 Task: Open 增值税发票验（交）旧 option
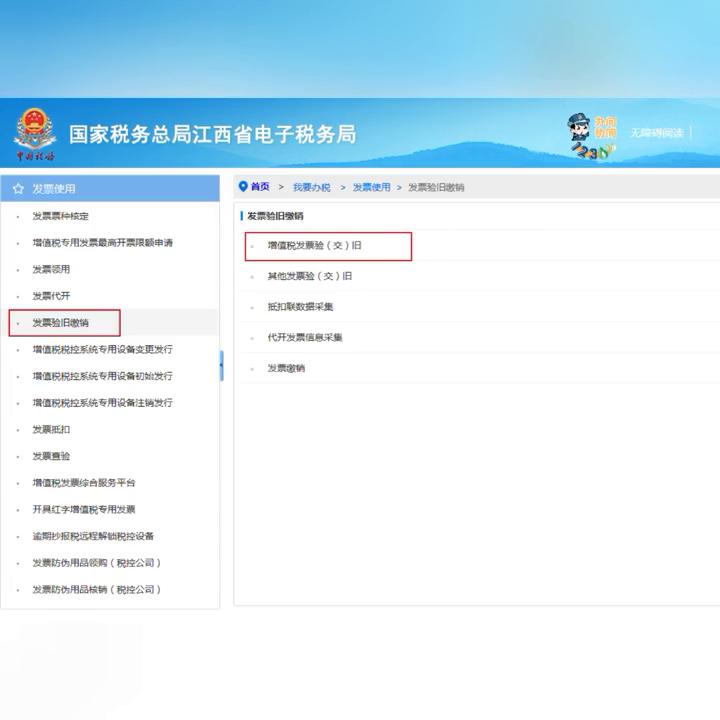(315, 246)
